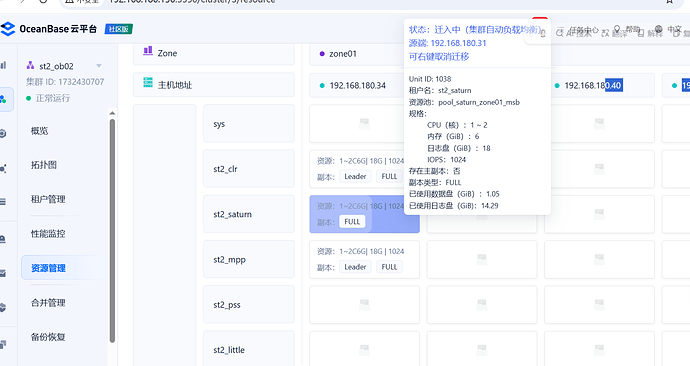The height and width of the screenshot is (366, 690).
Task: Open 性能监控 in the sidebar
Action: coord(48,234)
